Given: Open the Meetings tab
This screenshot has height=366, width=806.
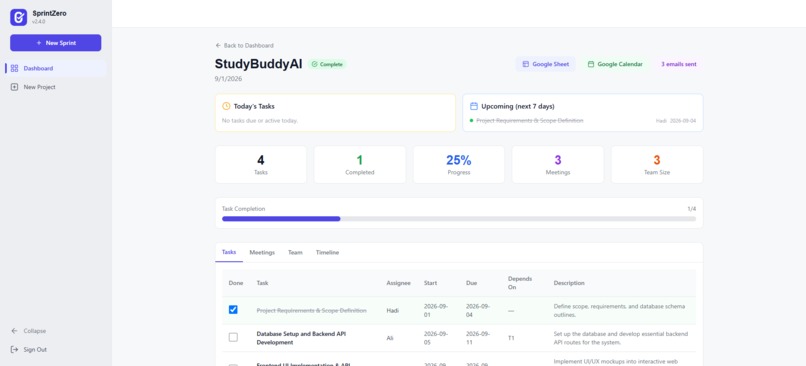Looking at the screenshot, I should click(262, 252).
